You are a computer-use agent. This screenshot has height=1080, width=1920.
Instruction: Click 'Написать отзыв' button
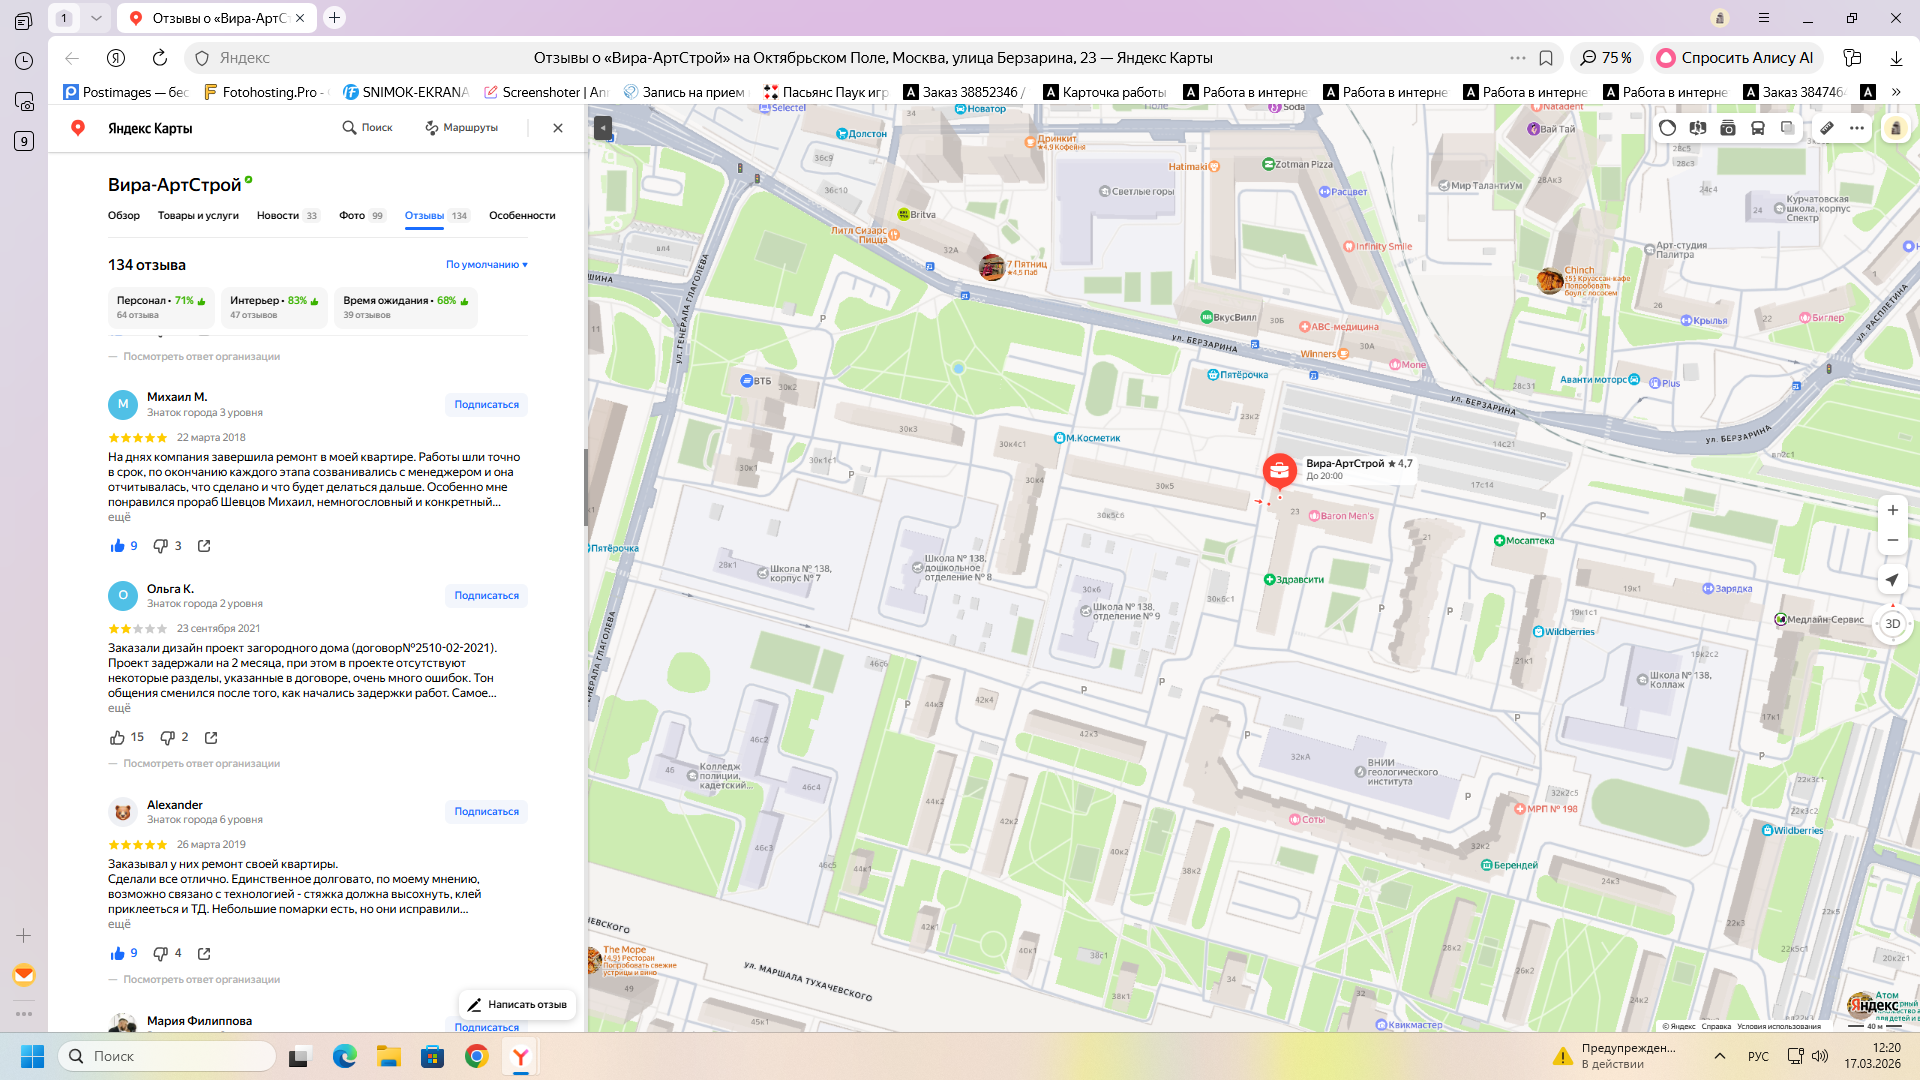pos(517,1005)
